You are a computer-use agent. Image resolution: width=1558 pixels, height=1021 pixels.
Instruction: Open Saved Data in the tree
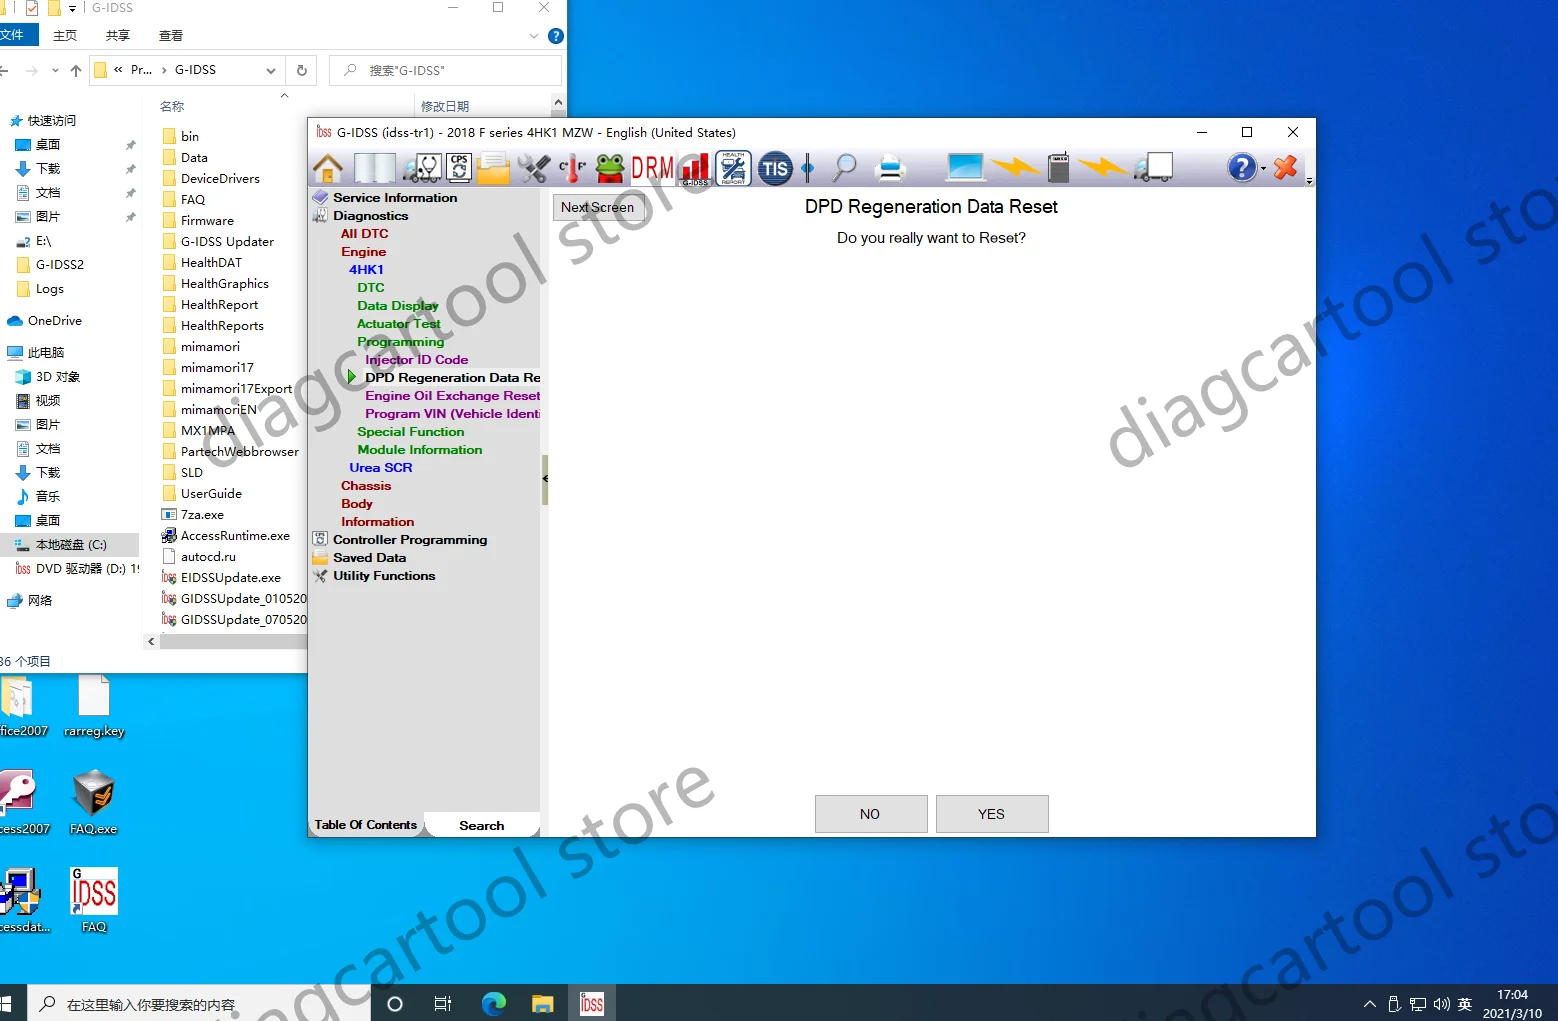click(x=370, y=558)
